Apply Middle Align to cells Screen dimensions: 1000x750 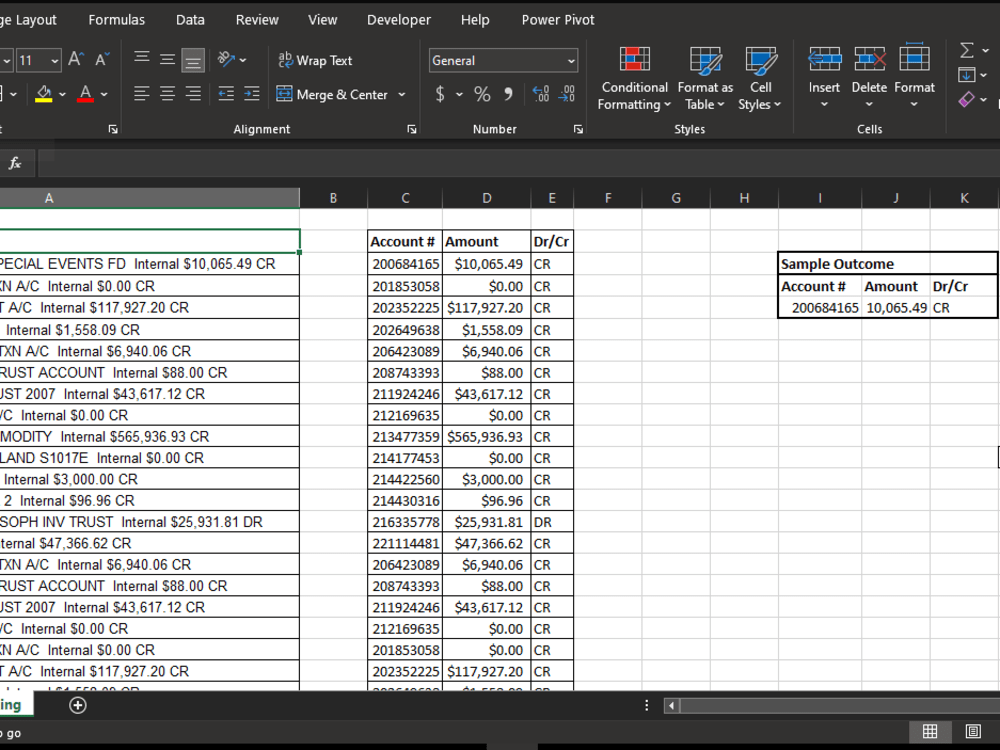167,59
